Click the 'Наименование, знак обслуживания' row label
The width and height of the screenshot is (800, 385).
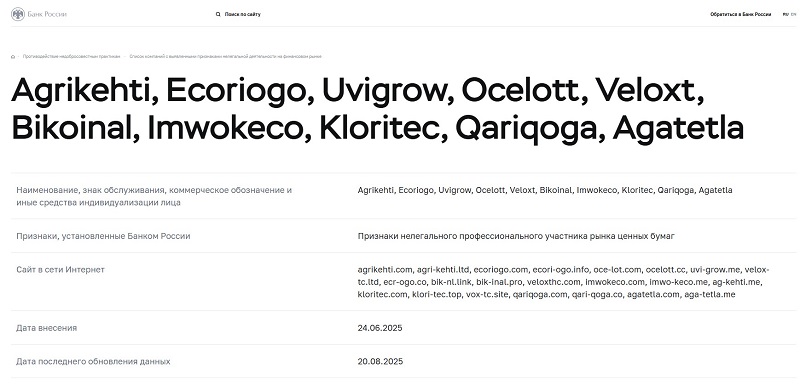pos(154,196)
